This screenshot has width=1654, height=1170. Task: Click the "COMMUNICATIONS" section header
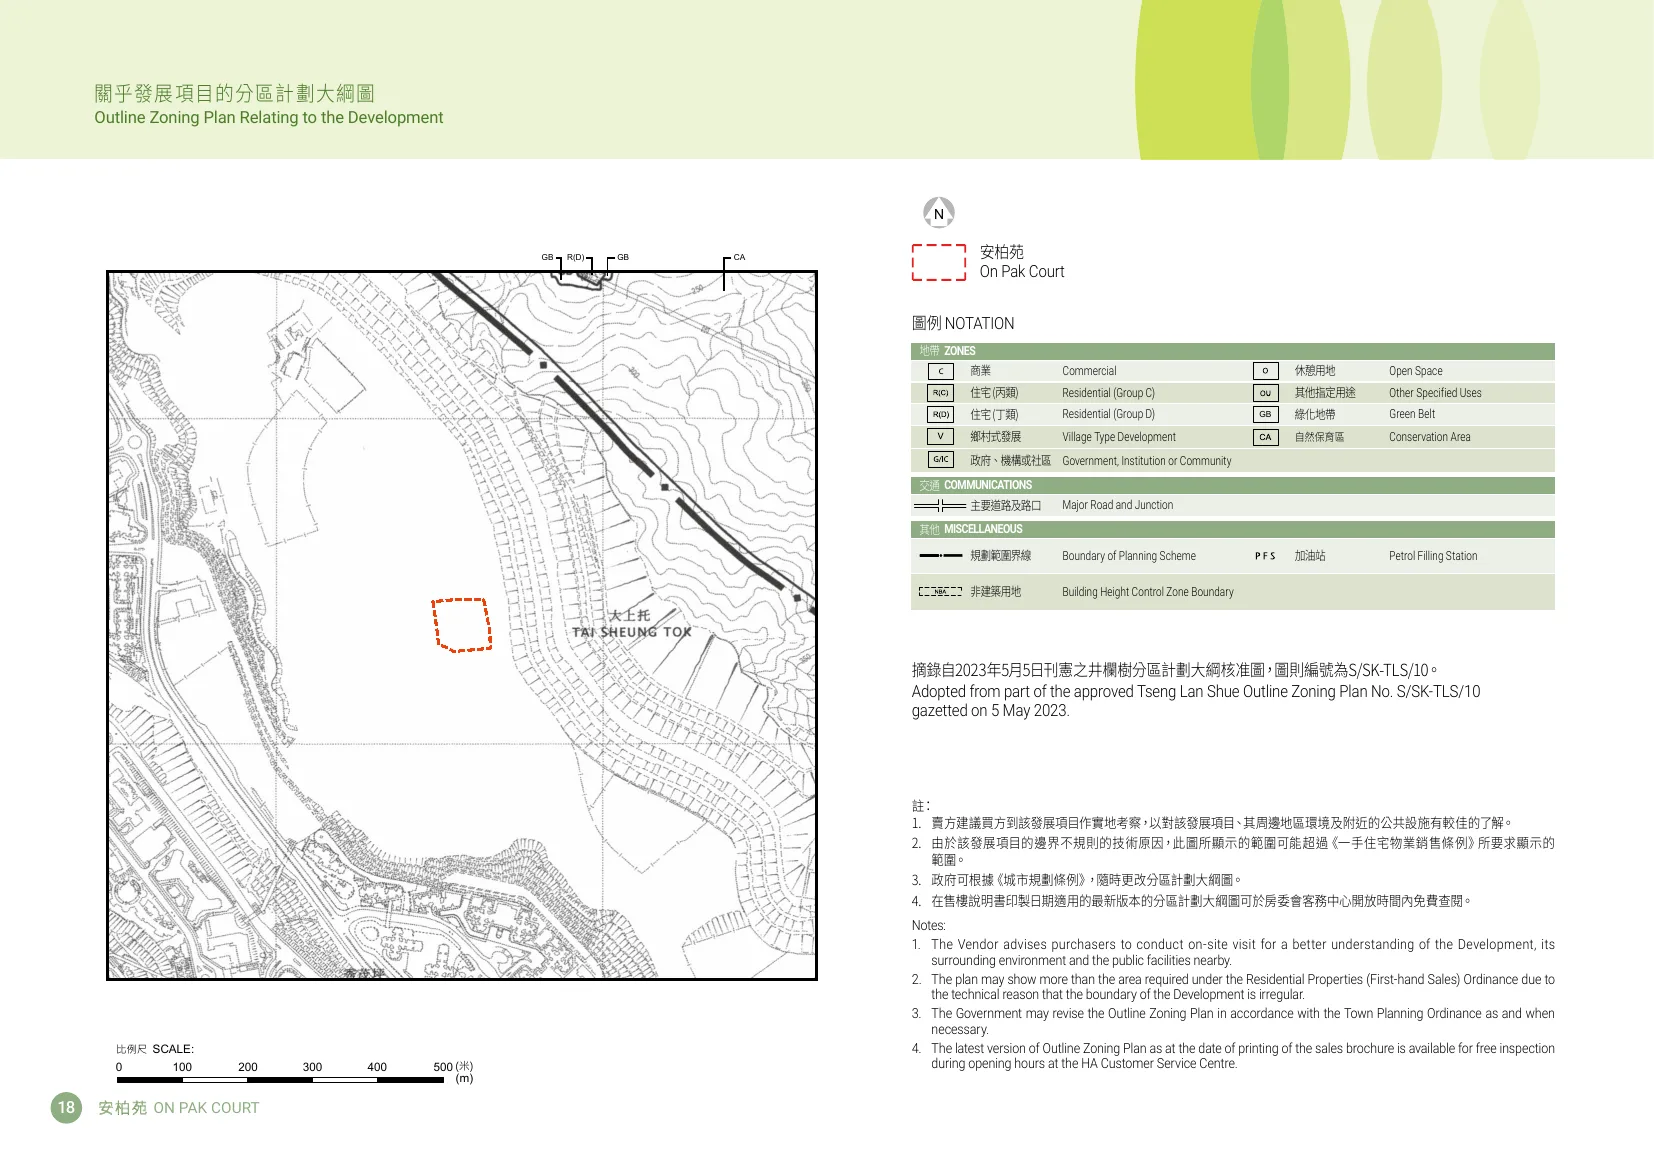[987, 485]
